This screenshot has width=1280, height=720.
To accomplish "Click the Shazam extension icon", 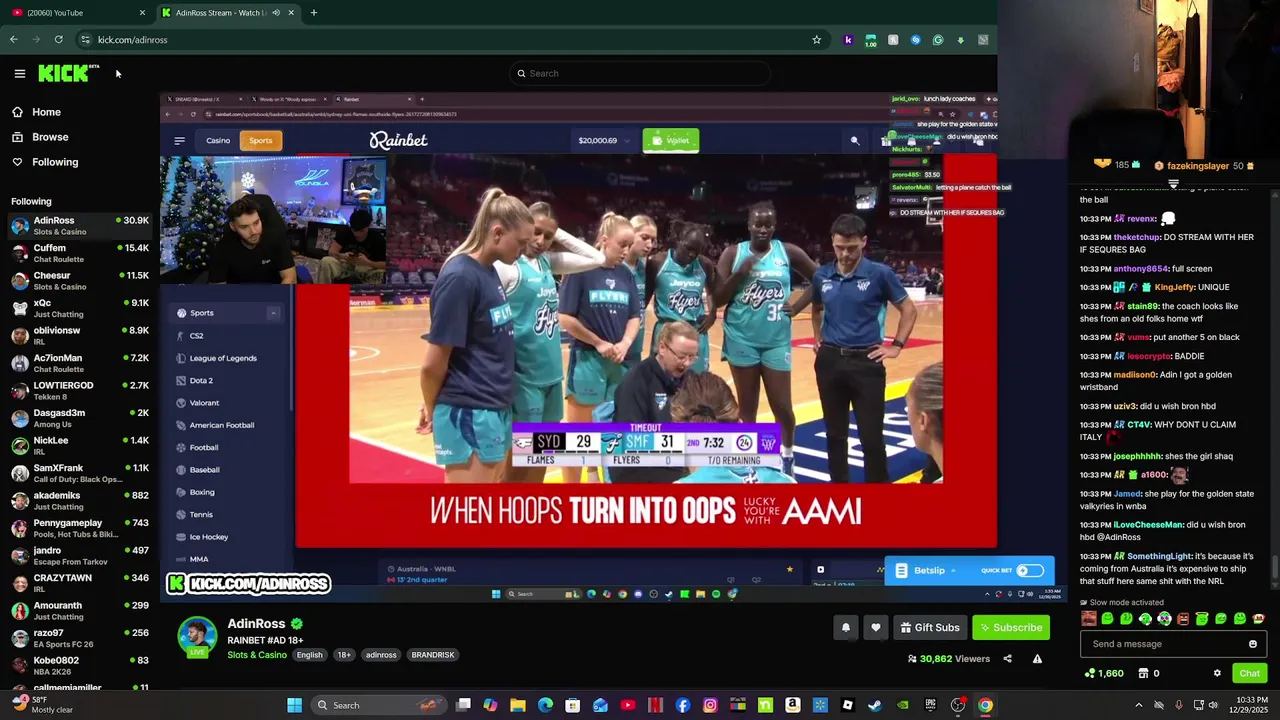I will coord(915,40).
